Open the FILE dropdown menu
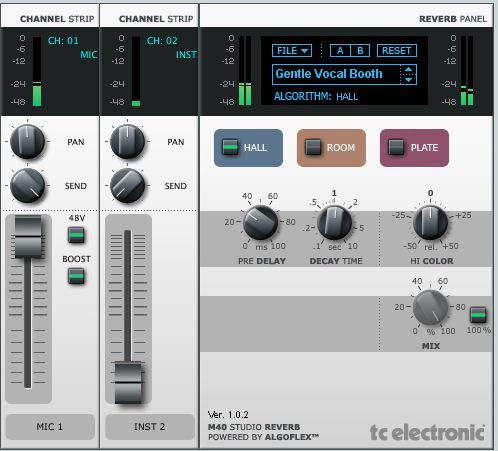 [292, 51]
